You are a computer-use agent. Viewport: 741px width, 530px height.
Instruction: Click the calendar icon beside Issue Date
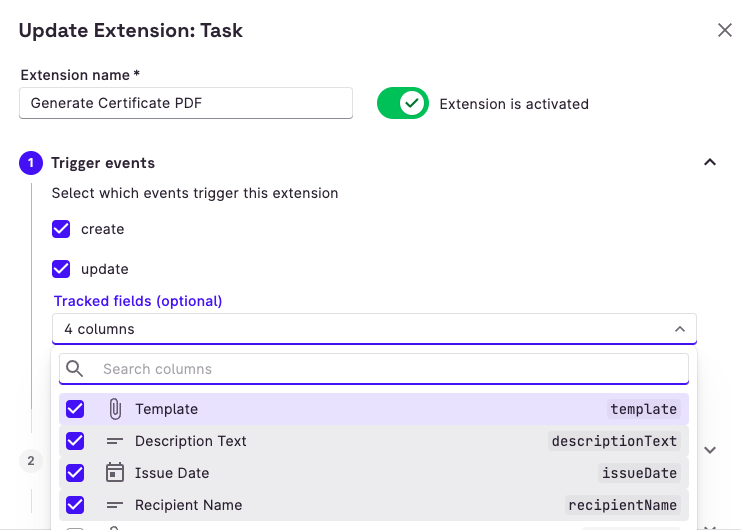point(115,473)
